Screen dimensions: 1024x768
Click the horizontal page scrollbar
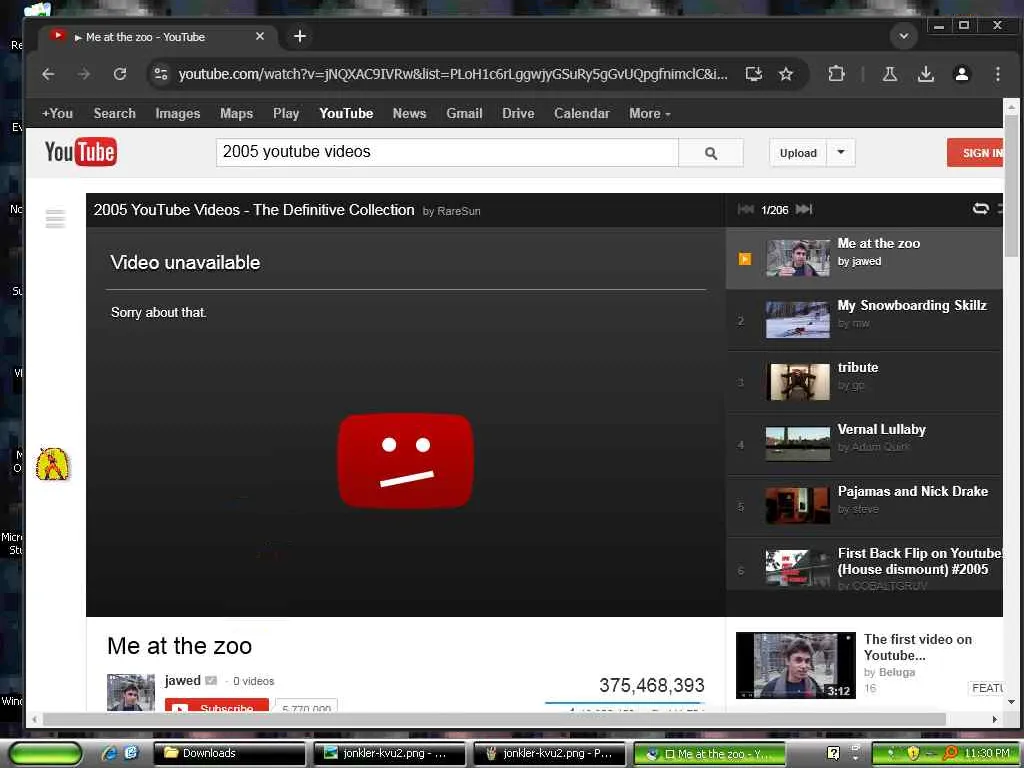tap(494, 719)
